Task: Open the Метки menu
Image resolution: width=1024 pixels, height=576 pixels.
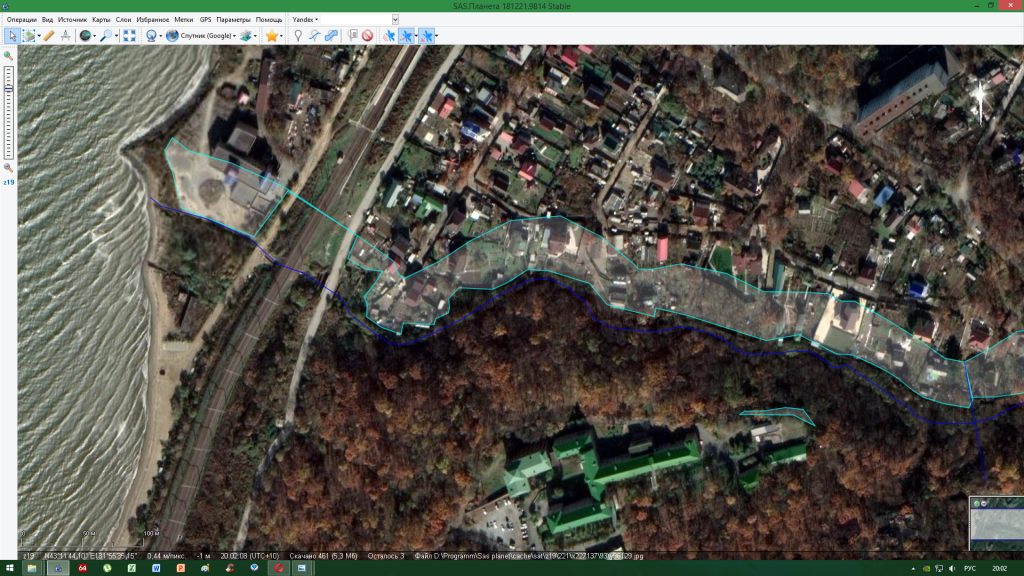Action: click(x=183, y=19)
